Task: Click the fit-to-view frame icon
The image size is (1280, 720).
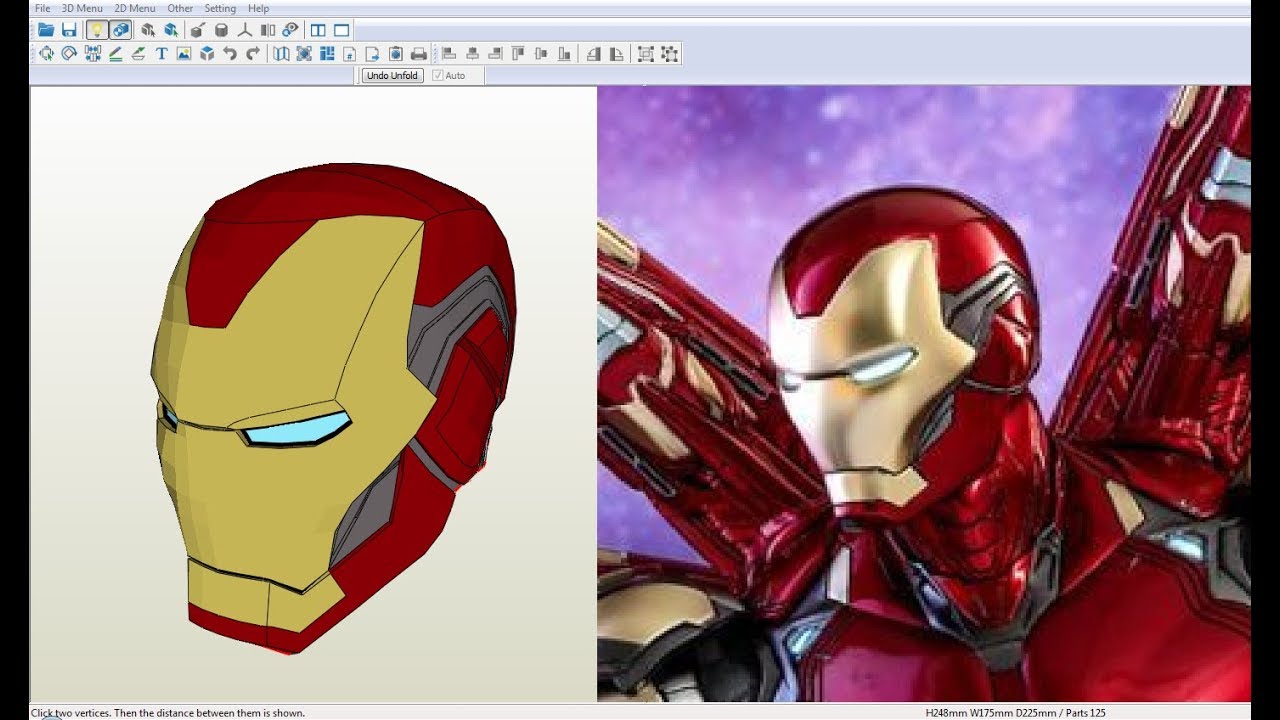Action: pyautogui.click(x=304, y=54)
